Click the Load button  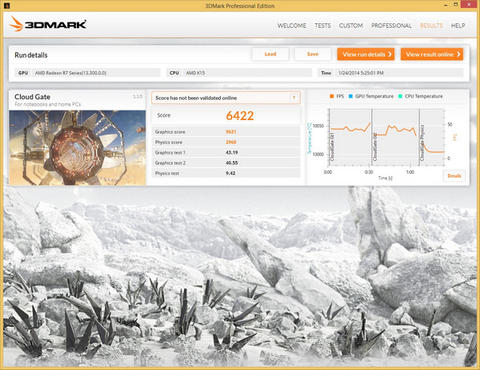pos(270,54)
